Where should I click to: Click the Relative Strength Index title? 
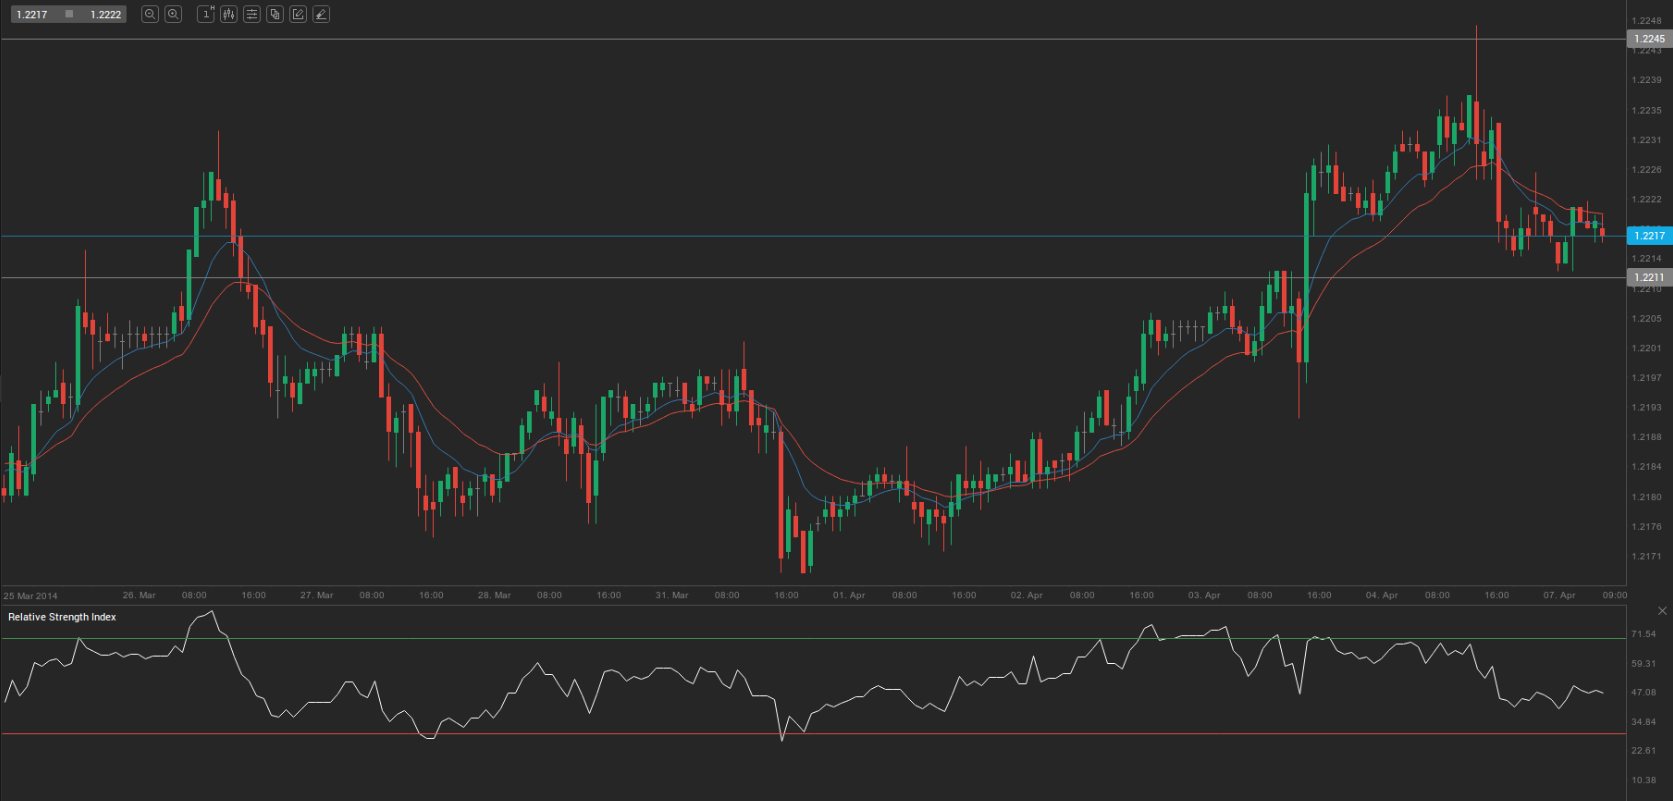[62, 617]
